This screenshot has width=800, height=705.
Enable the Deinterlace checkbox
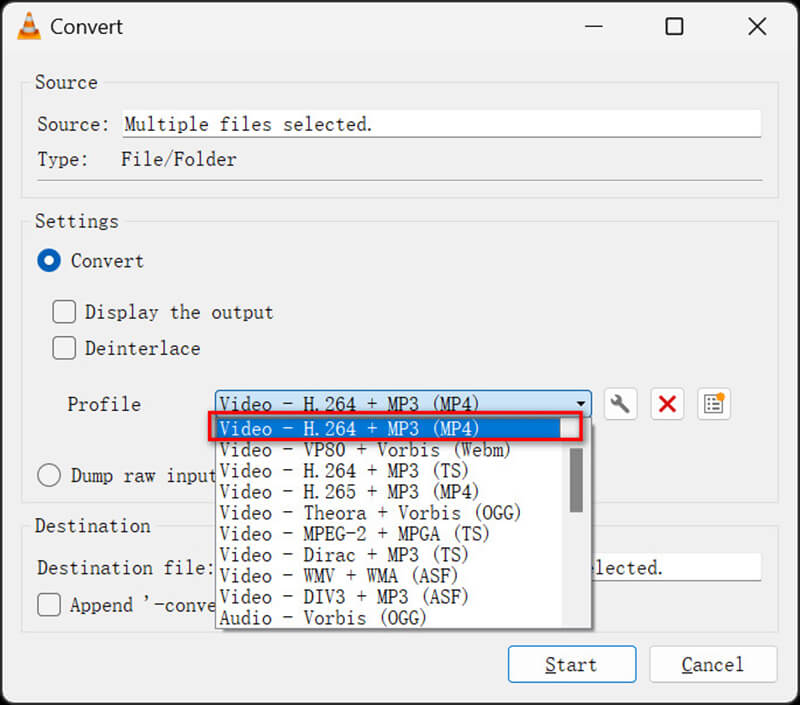click(64, 348)
